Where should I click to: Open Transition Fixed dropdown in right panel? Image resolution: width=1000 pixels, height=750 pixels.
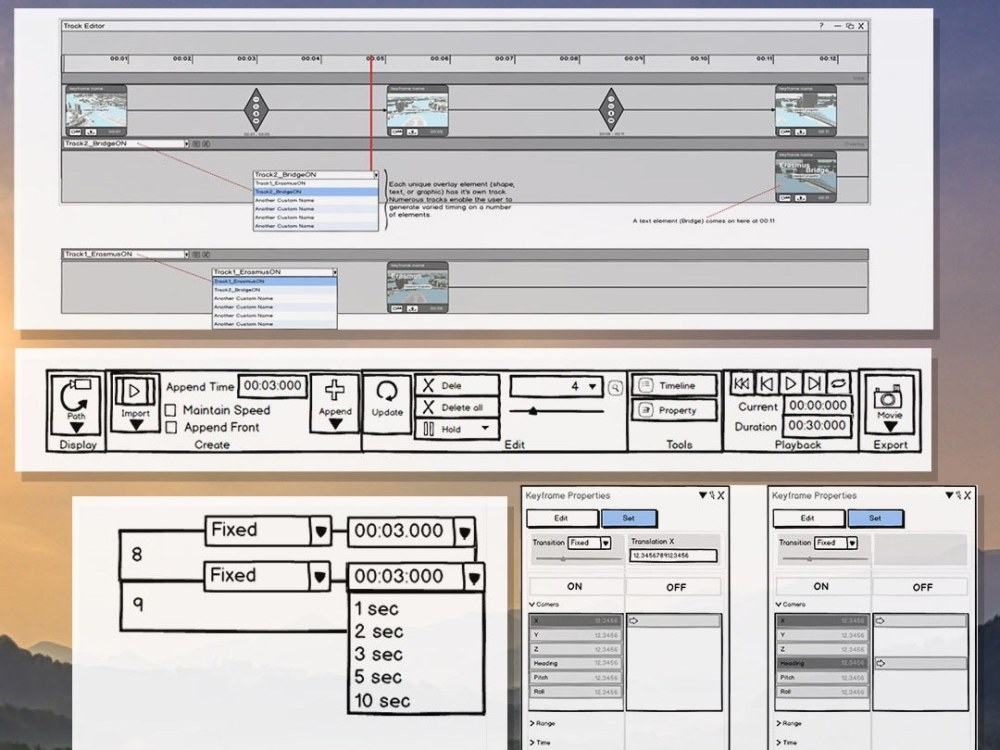(x=852, y=543)
